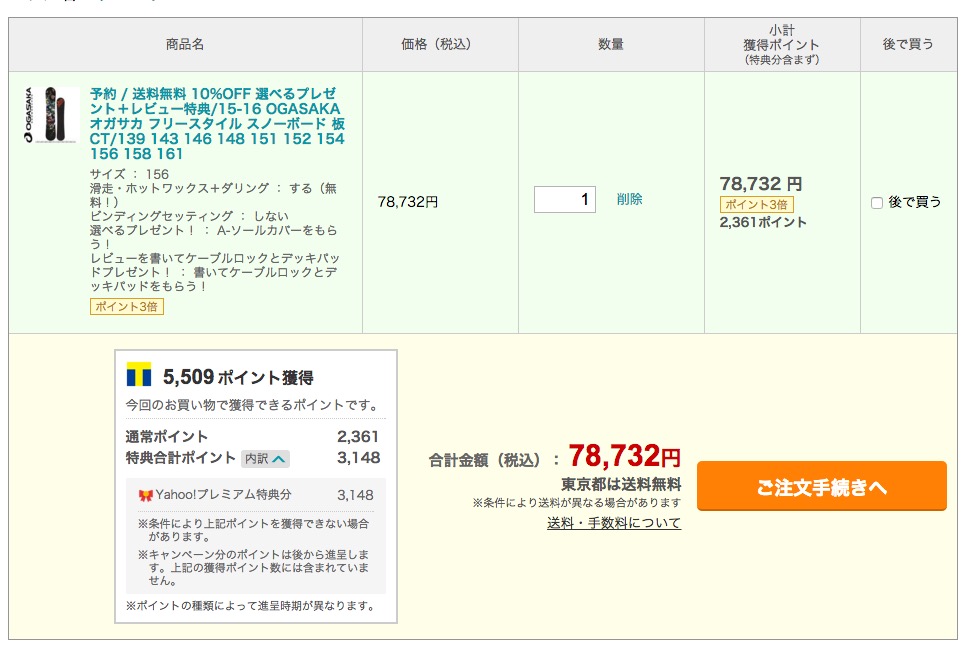Image resolution: width=968 pixels, height=649 pixels.
Task: Open the OGASAKA snowboard product thumbnail
Action: pyautogui.click(x=51, y=115)
